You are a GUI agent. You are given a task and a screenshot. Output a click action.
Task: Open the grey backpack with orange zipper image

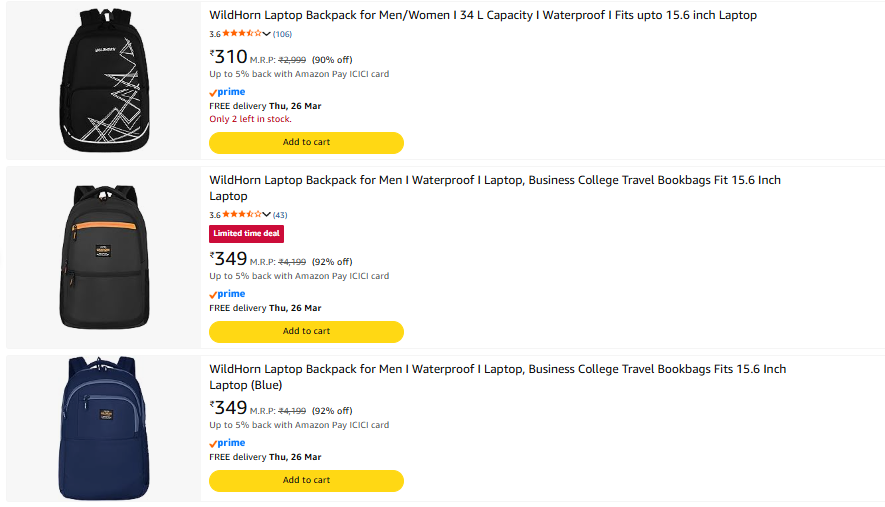coord(103,256)
